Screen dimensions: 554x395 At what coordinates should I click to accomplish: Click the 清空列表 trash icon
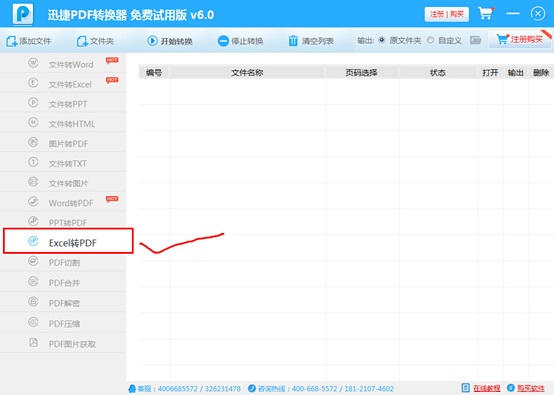[x=293, y=41]
